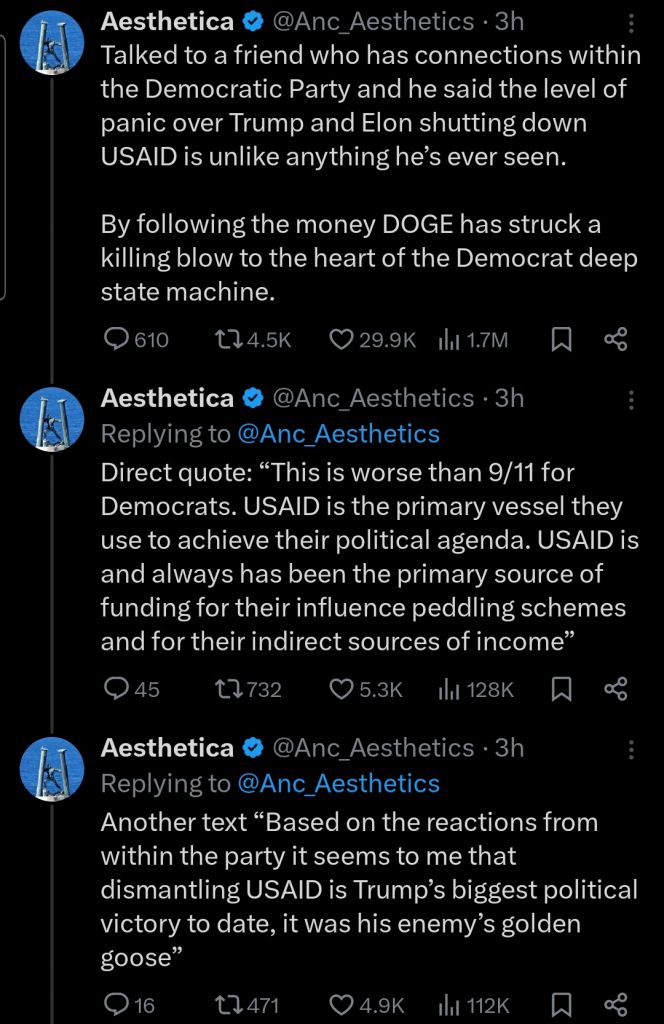Open more options on the 'Direct quote' reply

click(631, 400)
